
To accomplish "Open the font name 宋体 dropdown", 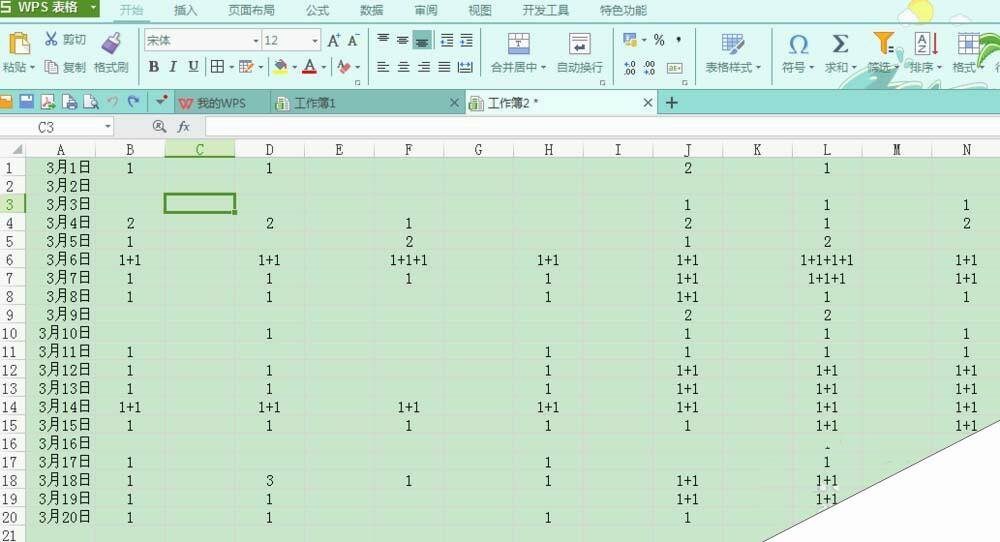I will pos(256,41).
